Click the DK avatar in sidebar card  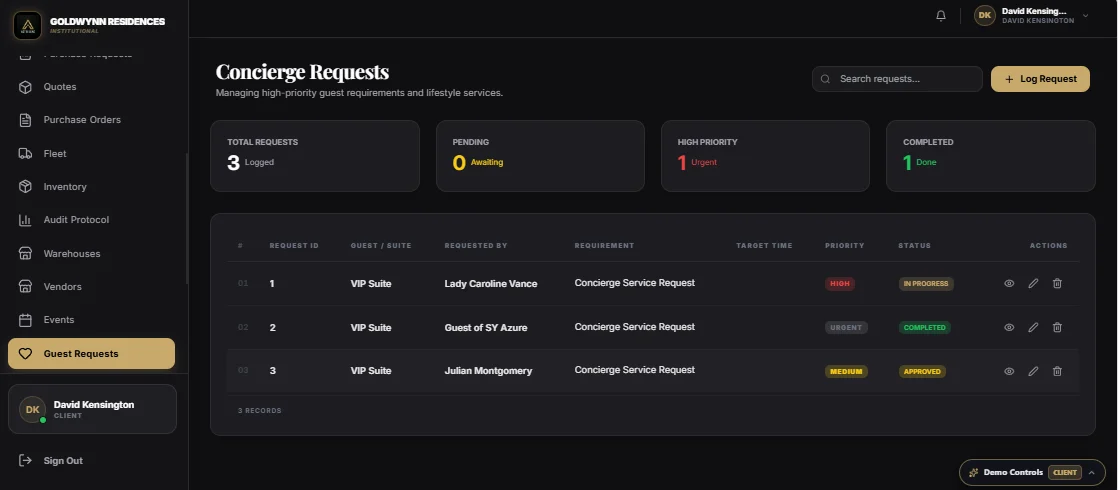coord(32,409)
